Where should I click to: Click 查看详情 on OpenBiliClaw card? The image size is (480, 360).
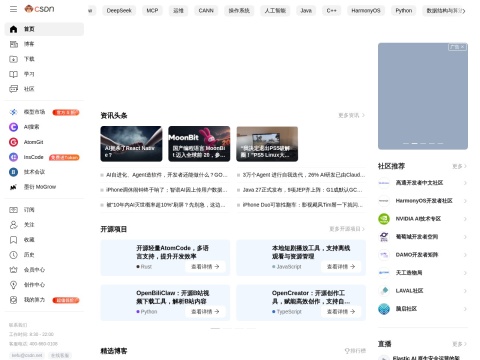(x=205, y=312)
